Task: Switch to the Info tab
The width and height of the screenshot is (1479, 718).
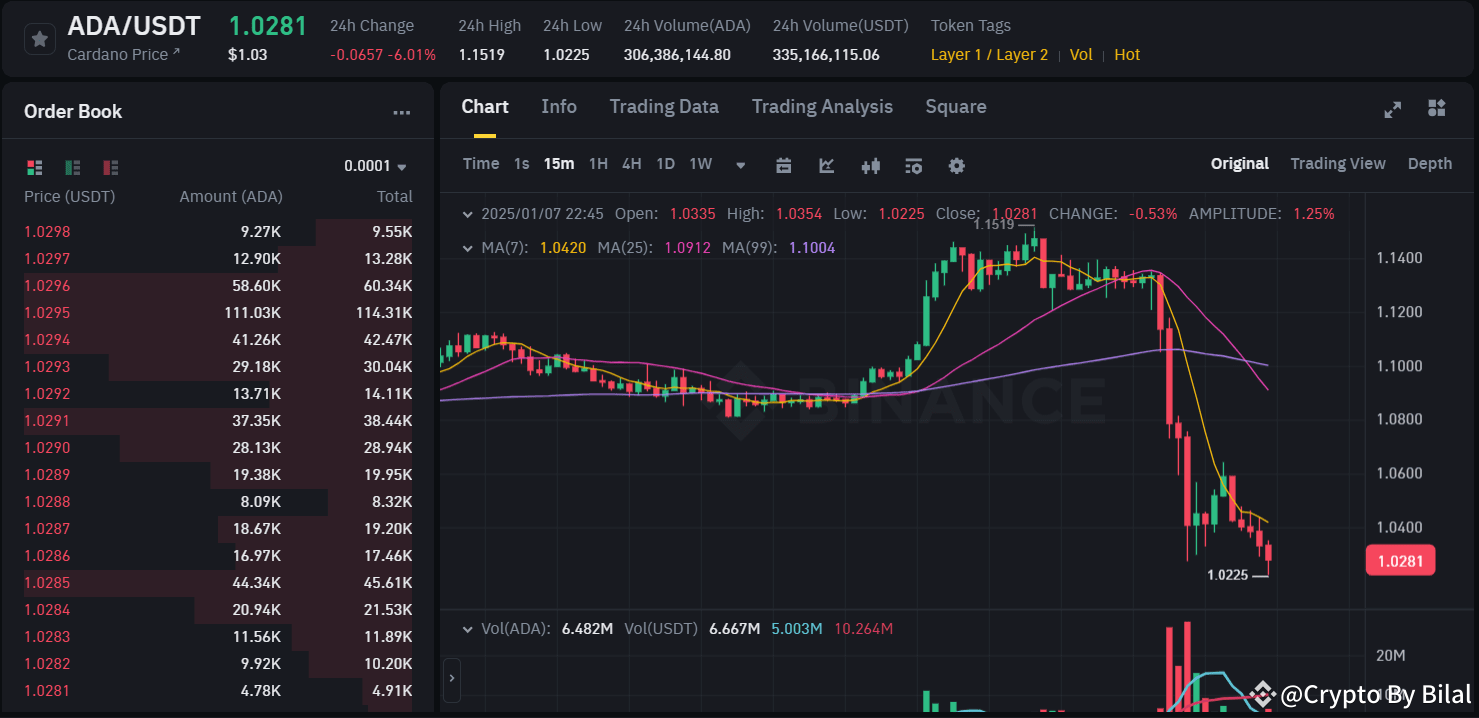Action: (559, 107)
